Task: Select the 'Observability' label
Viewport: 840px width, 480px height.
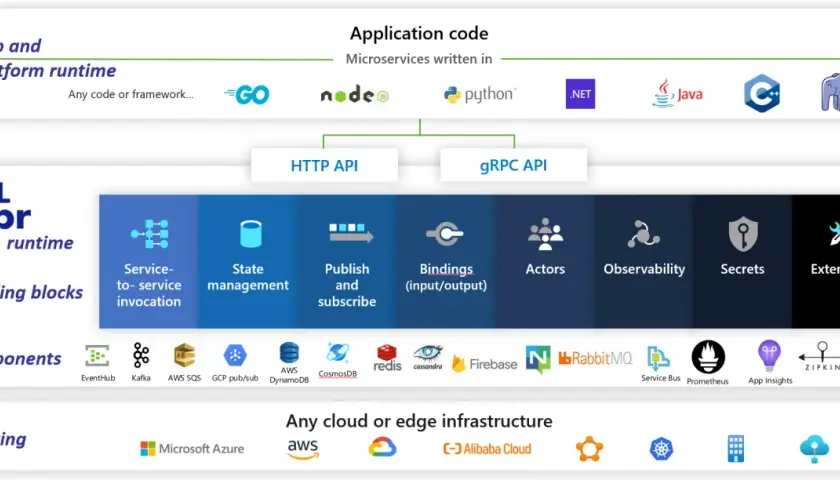Action: tap(644, 269)
